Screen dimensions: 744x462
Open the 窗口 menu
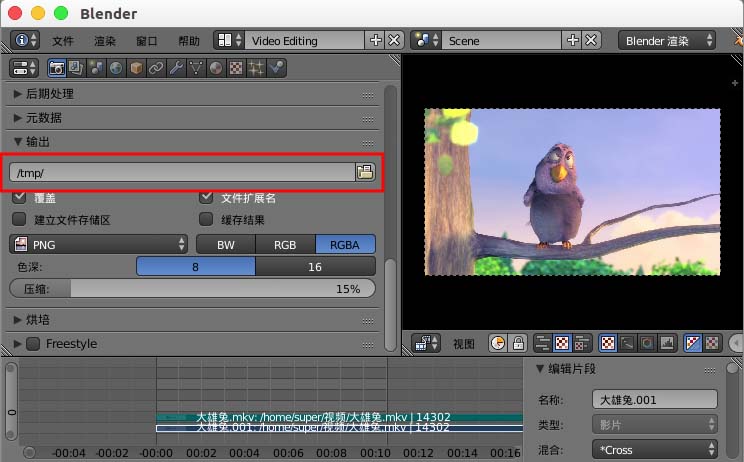(147, 41)
